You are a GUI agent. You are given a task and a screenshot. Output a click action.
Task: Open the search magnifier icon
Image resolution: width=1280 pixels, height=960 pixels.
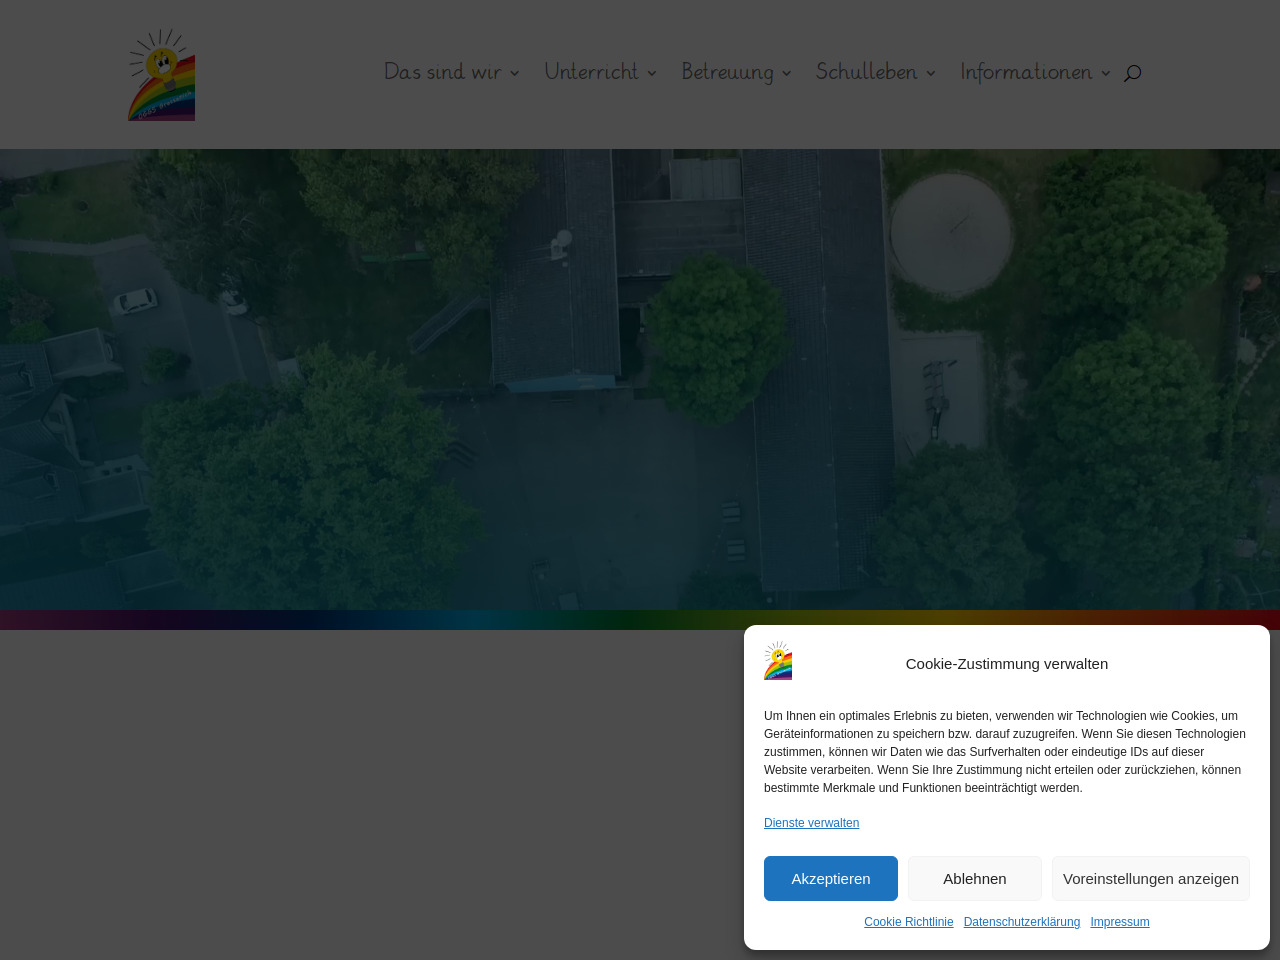1132,73
